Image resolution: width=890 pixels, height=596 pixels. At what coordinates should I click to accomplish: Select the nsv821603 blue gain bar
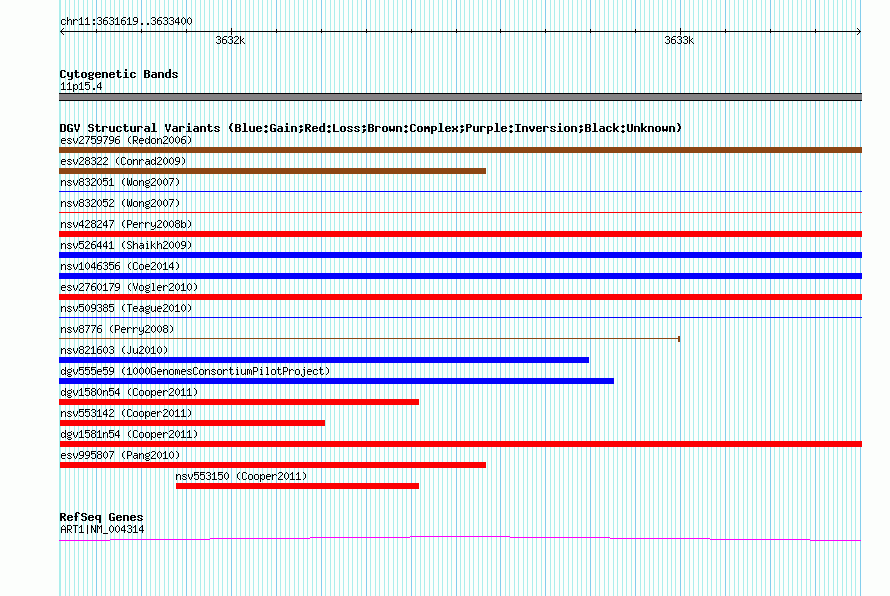pyautogui.click(x=324, y=360)
